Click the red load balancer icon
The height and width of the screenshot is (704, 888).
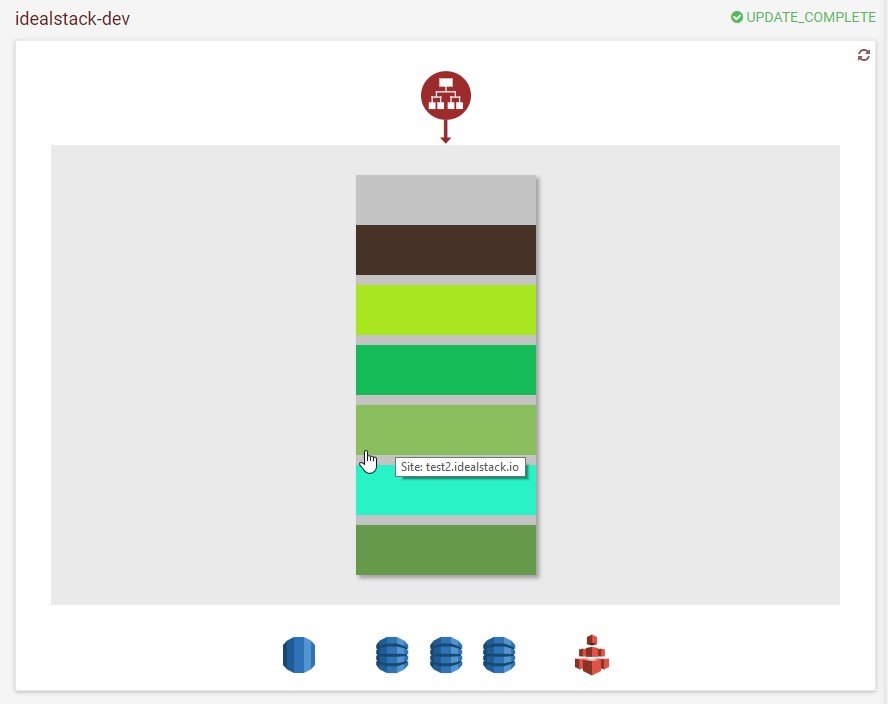tap(446, 95)
